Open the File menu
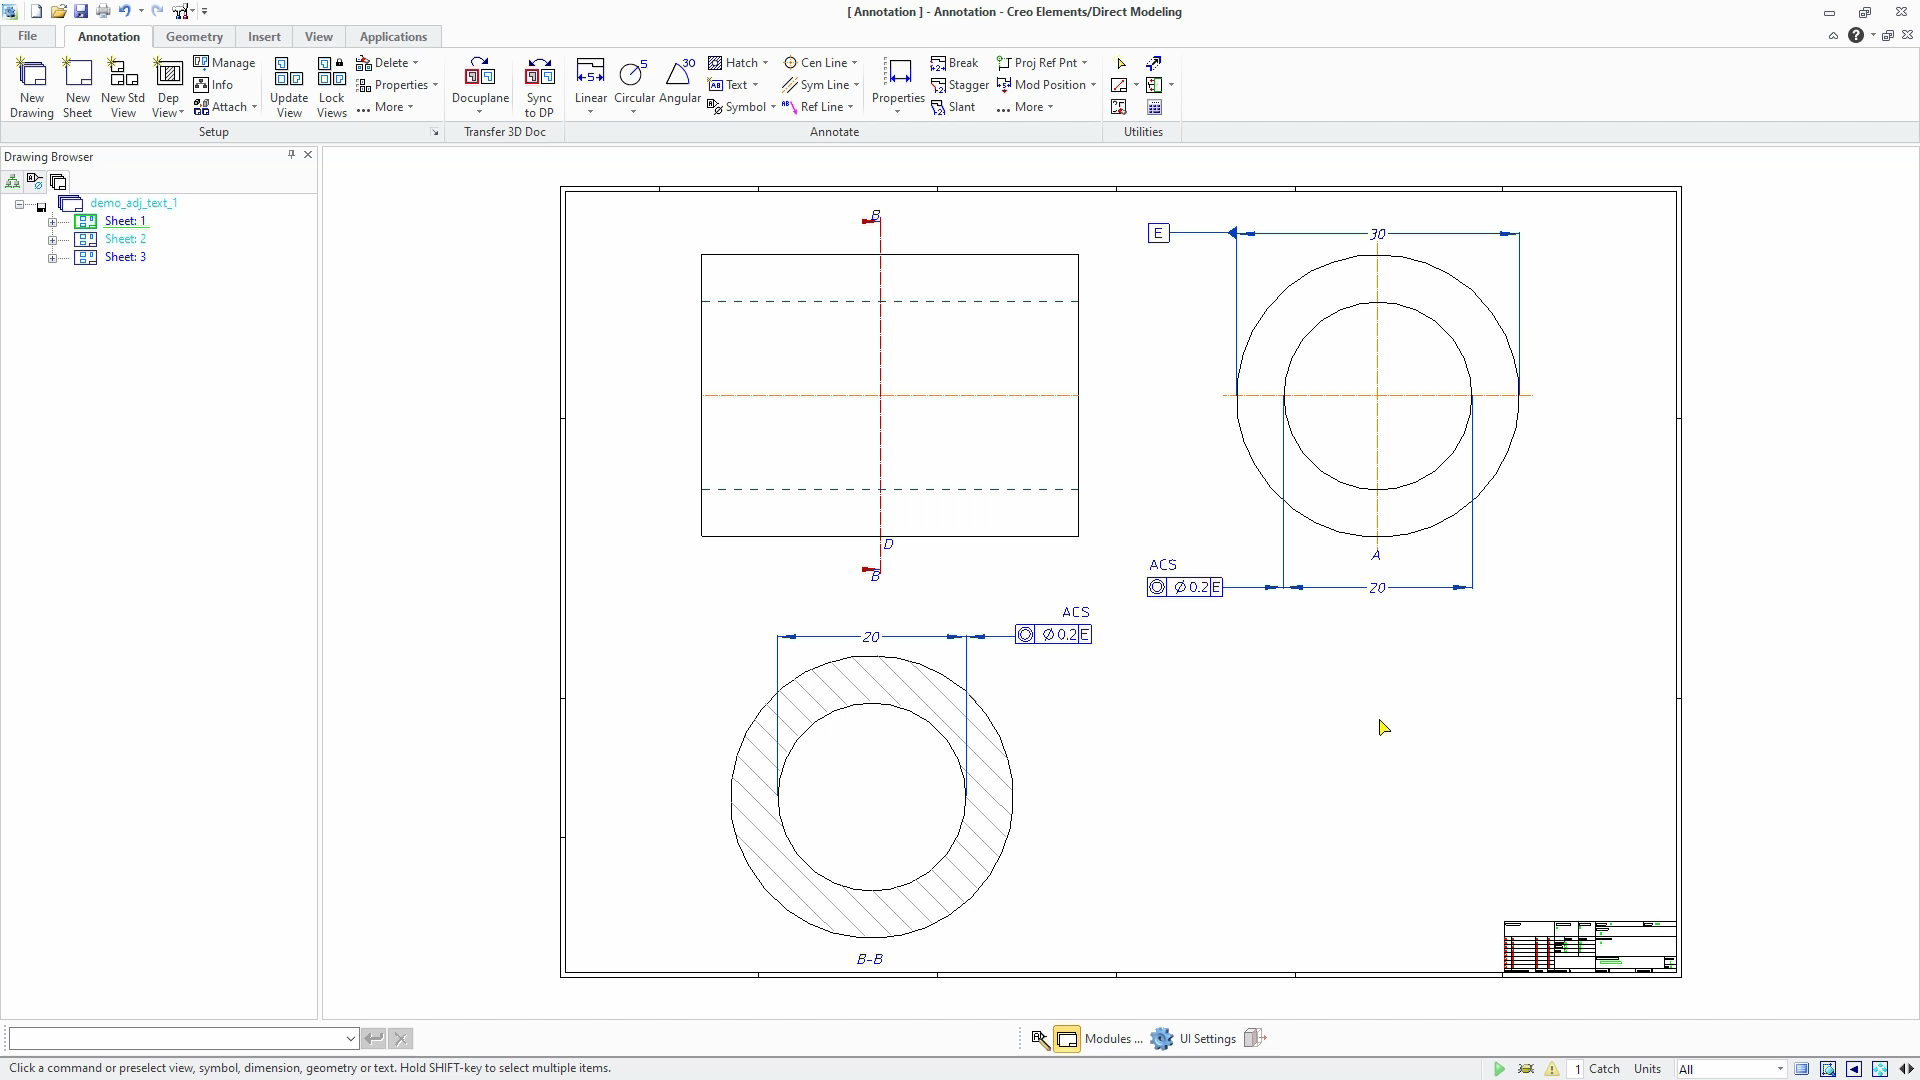 tap(27, 36)
